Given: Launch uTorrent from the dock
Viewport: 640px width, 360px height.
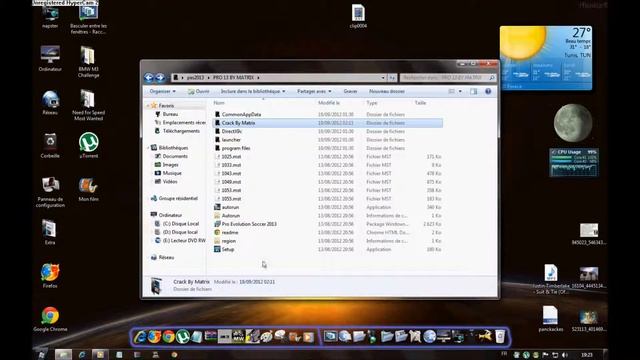Looking at the screenshot, I should point(182,337).
